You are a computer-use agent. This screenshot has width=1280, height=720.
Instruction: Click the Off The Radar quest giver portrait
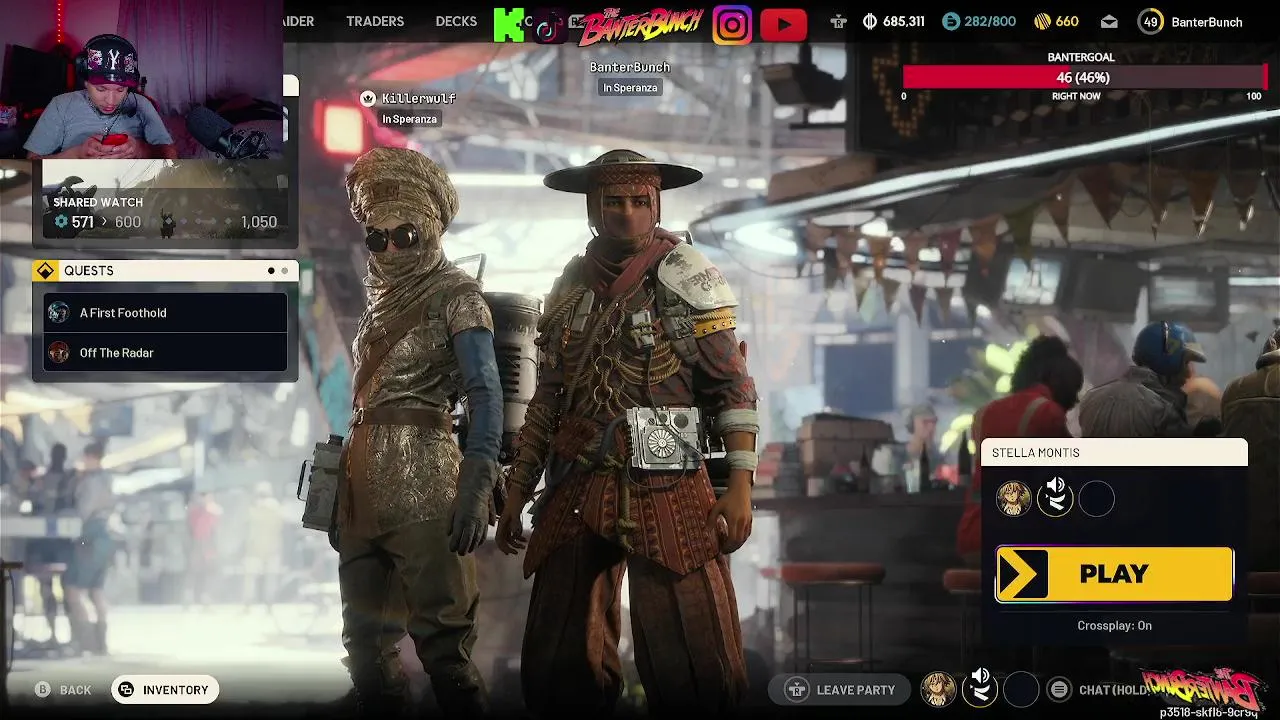59,352
